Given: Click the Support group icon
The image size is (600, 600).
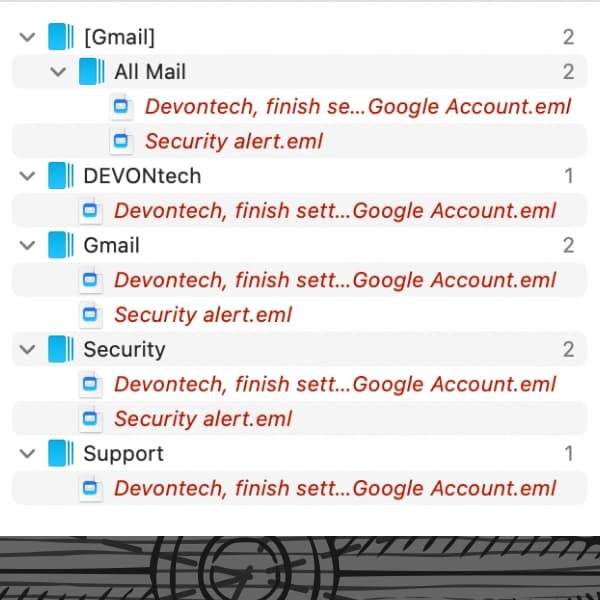Looking at the screenshot, I should [x=61, y=453].
